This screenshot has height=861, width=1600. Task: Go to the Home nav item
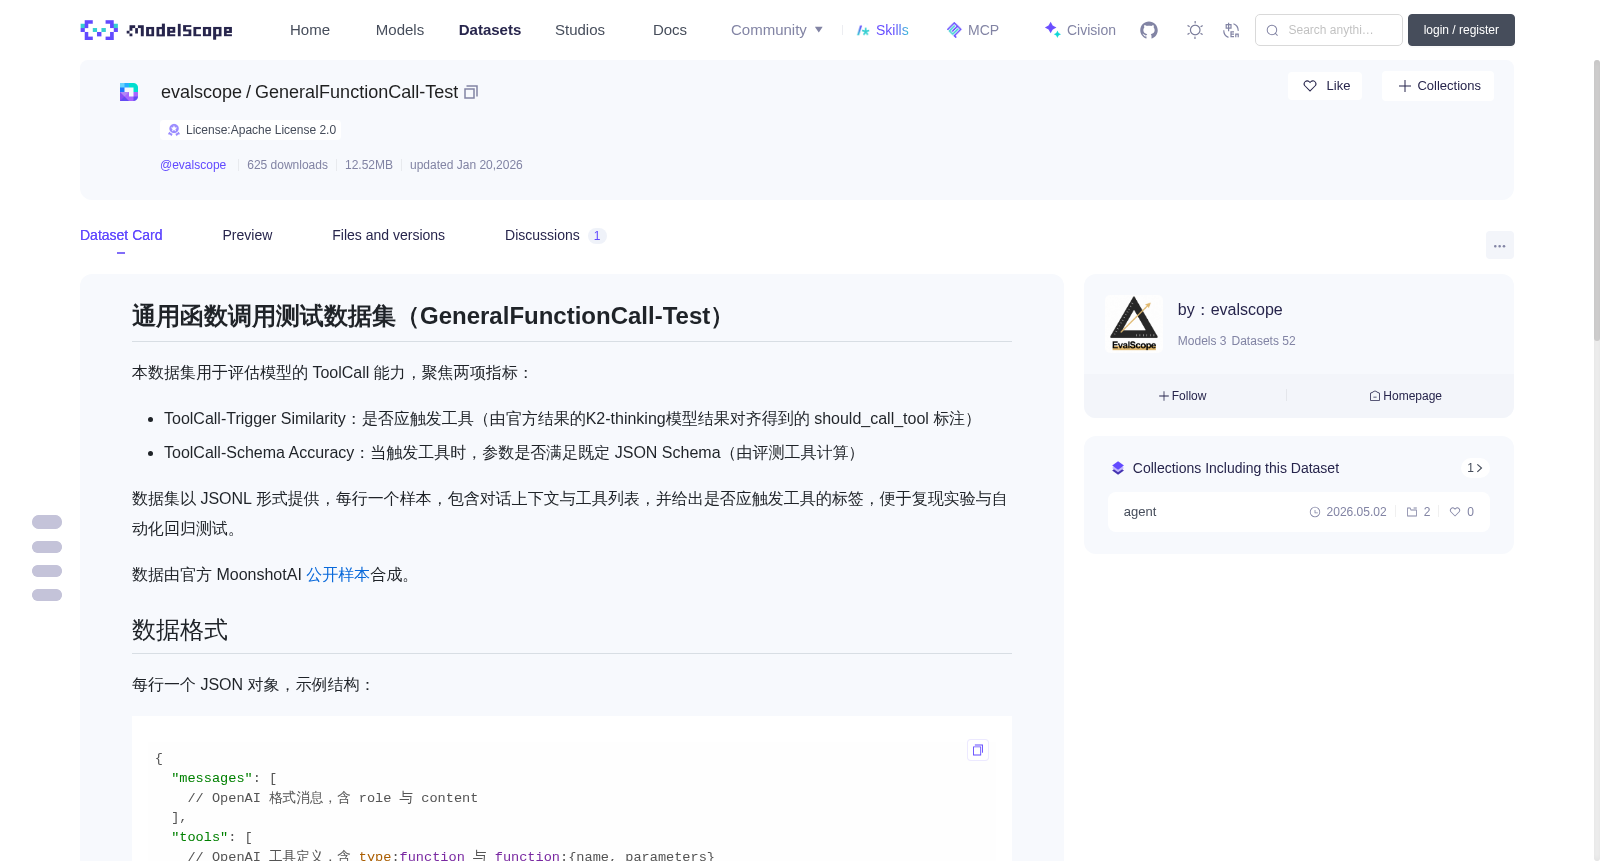tap(310, 30)
